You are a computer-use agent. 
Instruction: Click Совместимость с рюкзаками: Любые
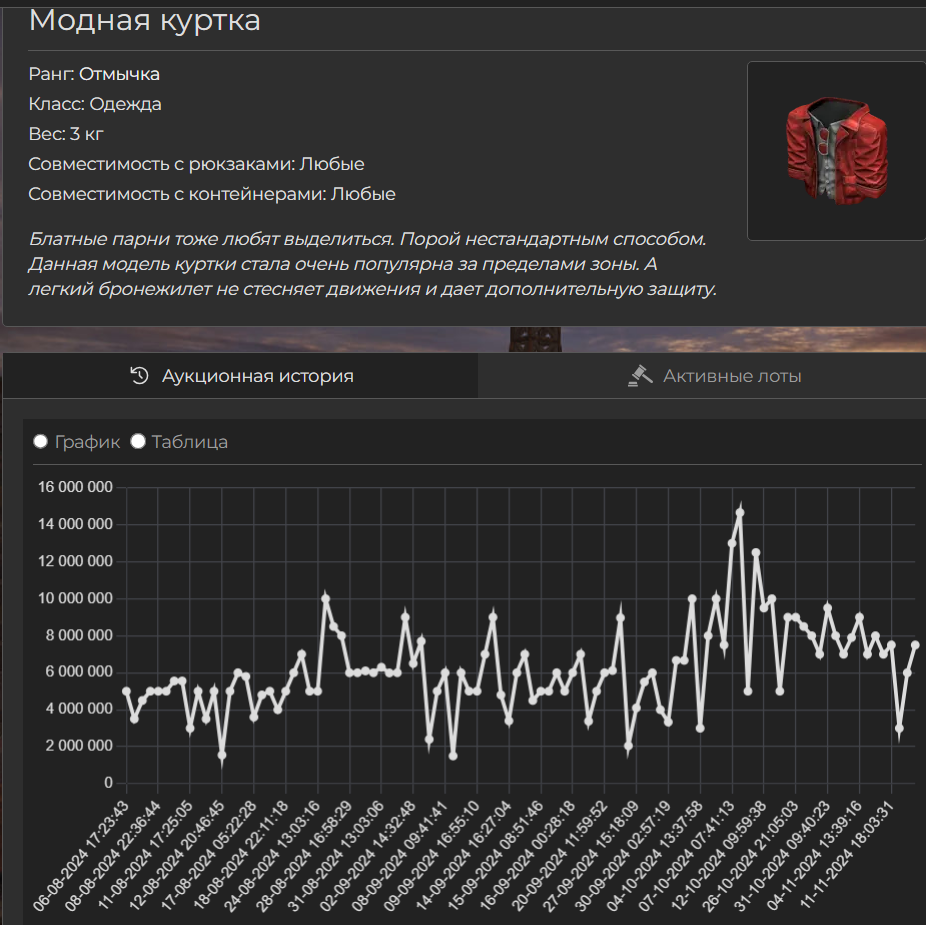196,164
